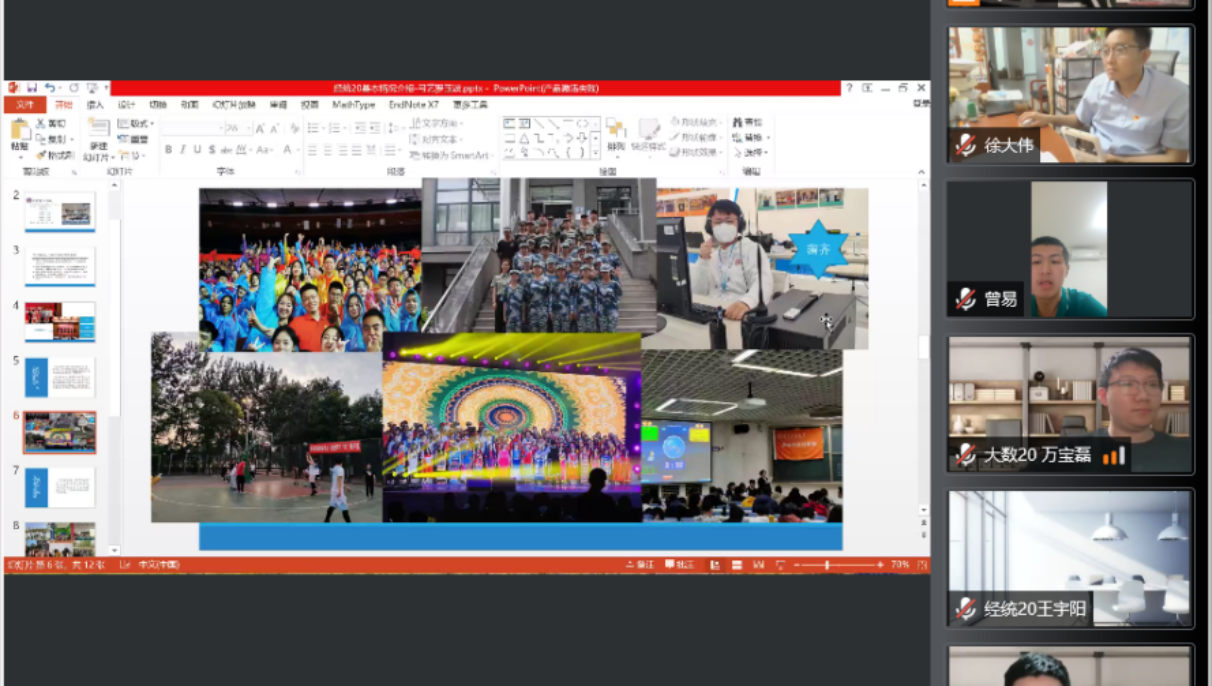Toggle Underline formatting
This screenshot has width=1212, height=686.
pos(197,150)
